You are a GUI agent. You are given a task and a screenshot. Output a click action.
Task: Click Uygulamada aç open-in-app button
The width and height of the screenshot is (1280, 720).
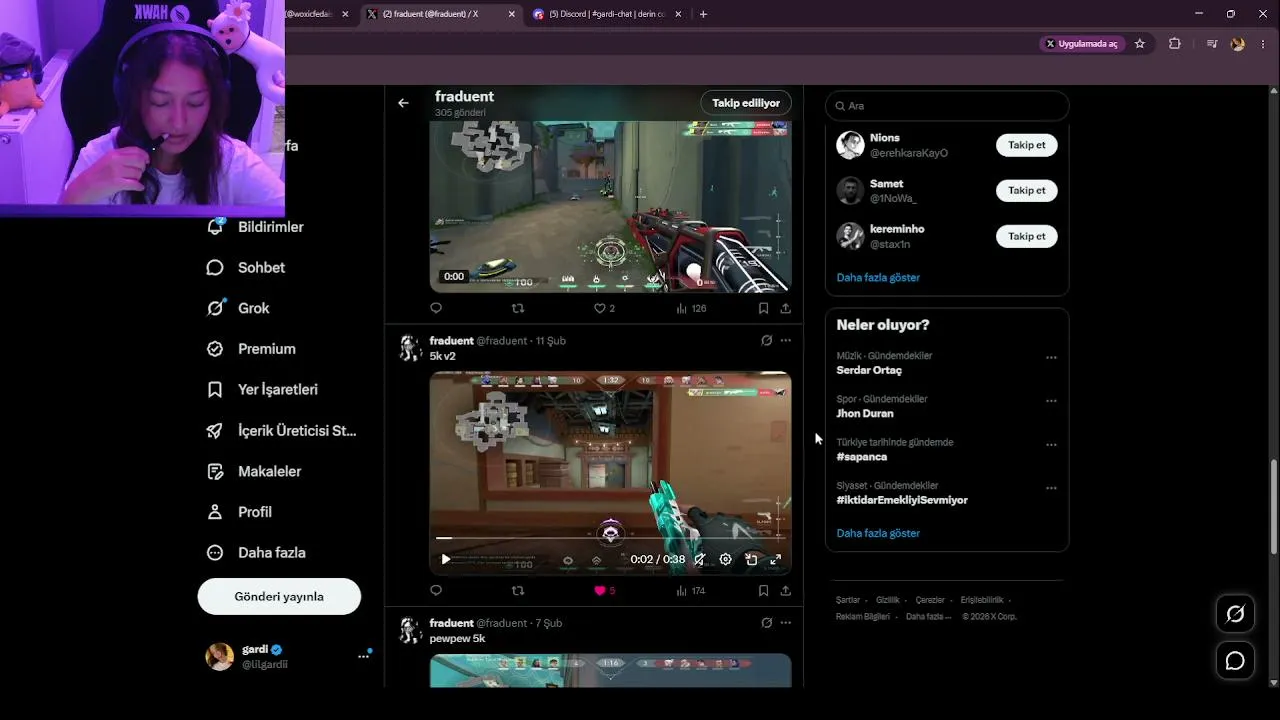1083,44
